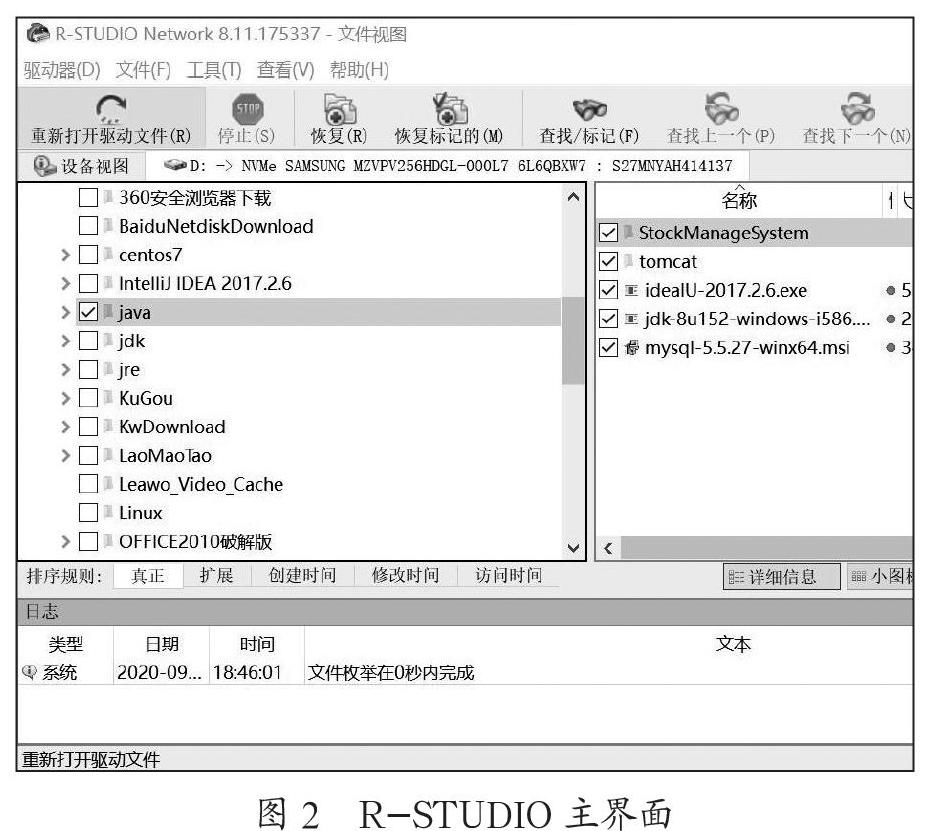Sort by 扩展 rule

coord(216,575)
